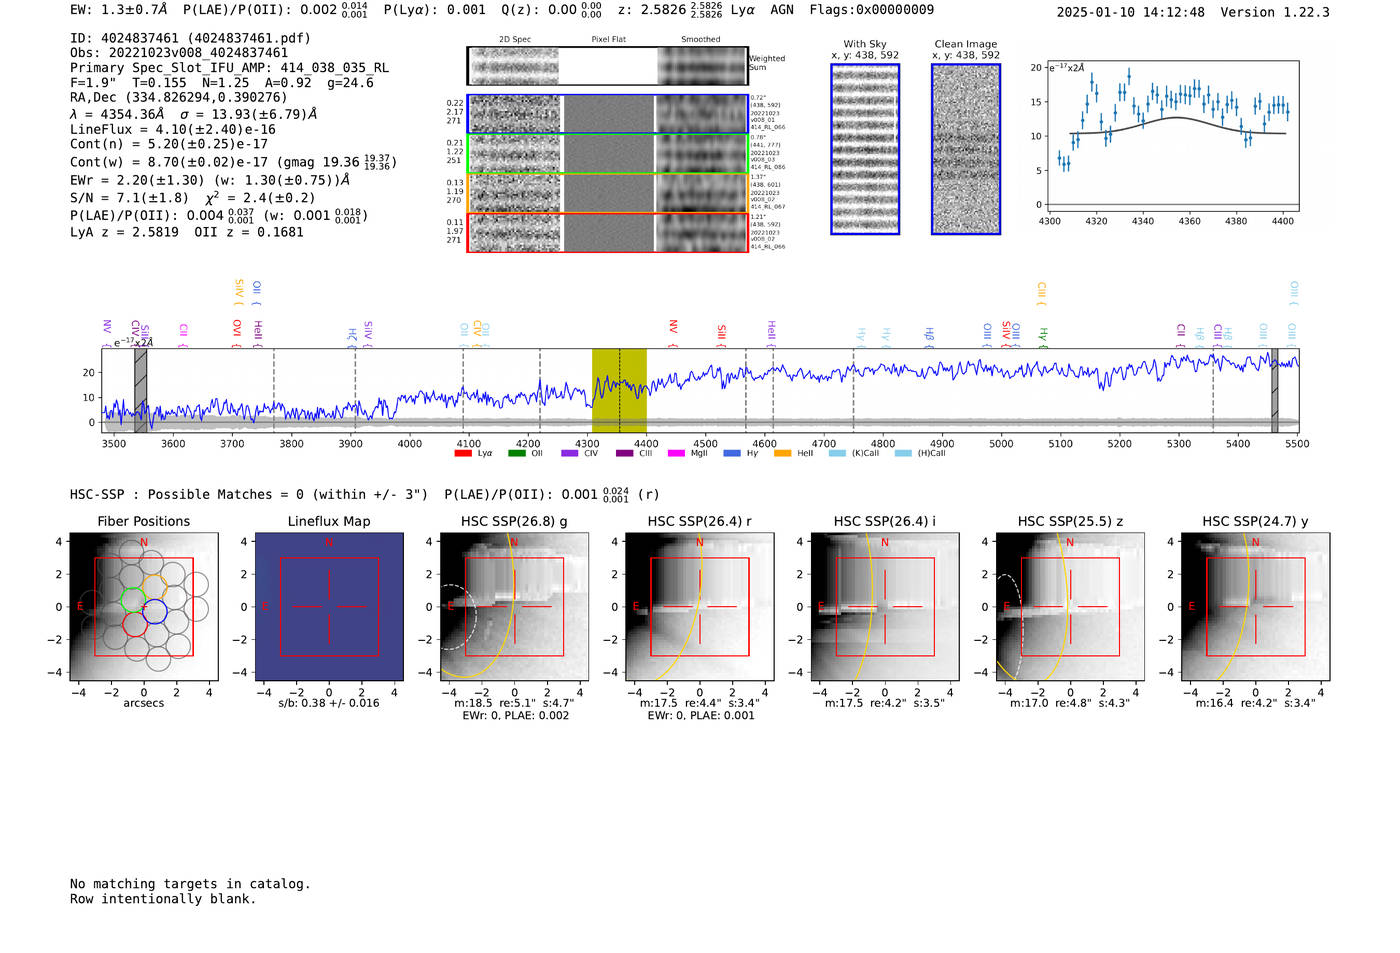
Task: Click the Weighted Sum 2D spectrum row
Action: point(607,66)
